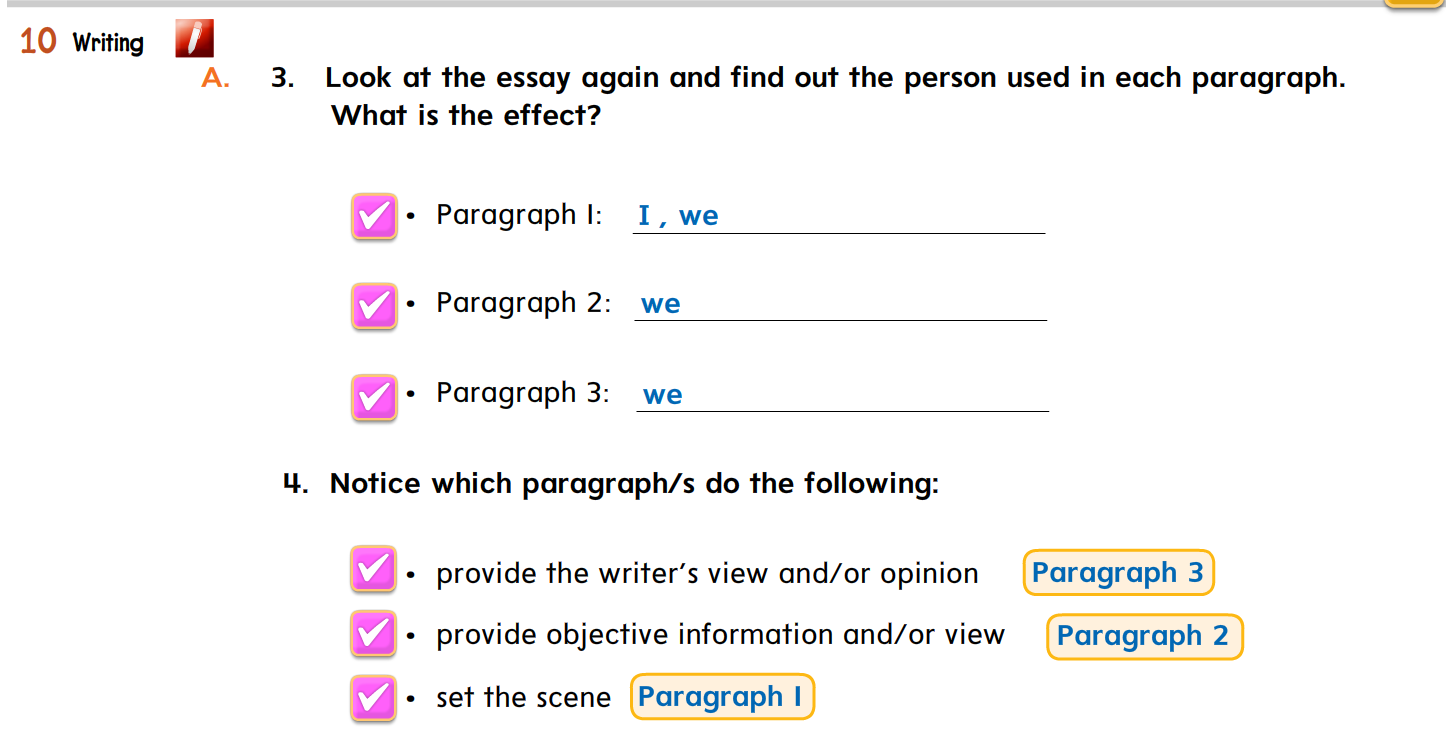Image resolution: width=1446 pixels, height=755 pixels.
Task: Toggle checkbox beside writer's view and/or opinion
Action: point(374,570)
